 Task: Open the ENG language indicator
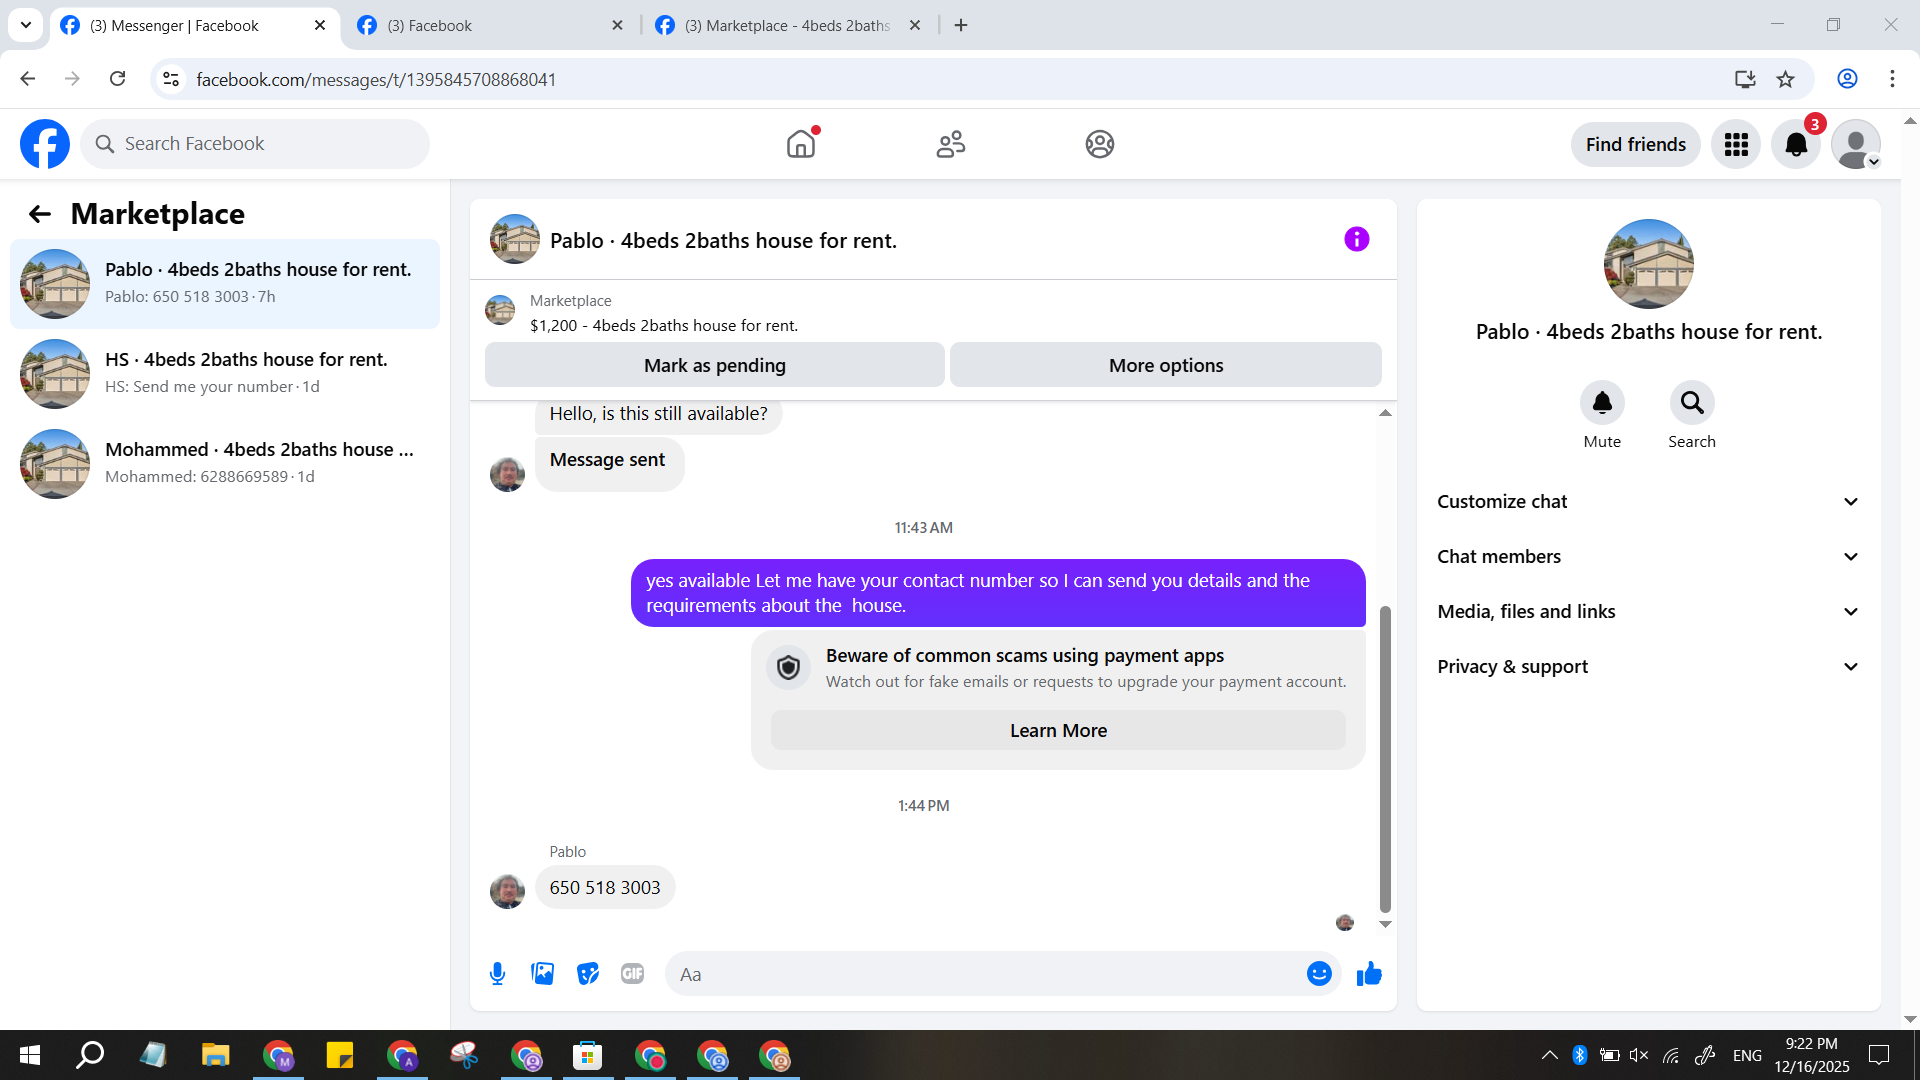click(1747, 1055)
